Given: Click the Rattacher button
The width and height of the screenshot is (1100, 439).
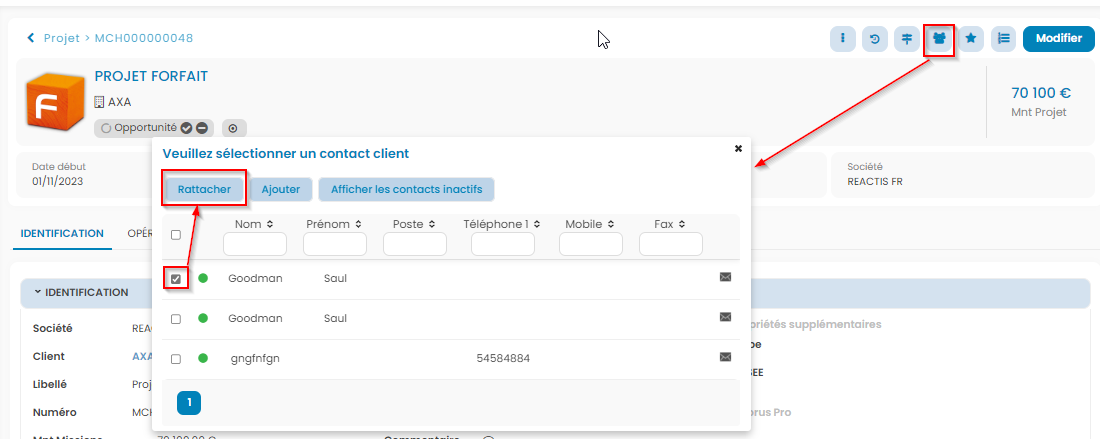Looking at the screenshot, I should 204,189.
